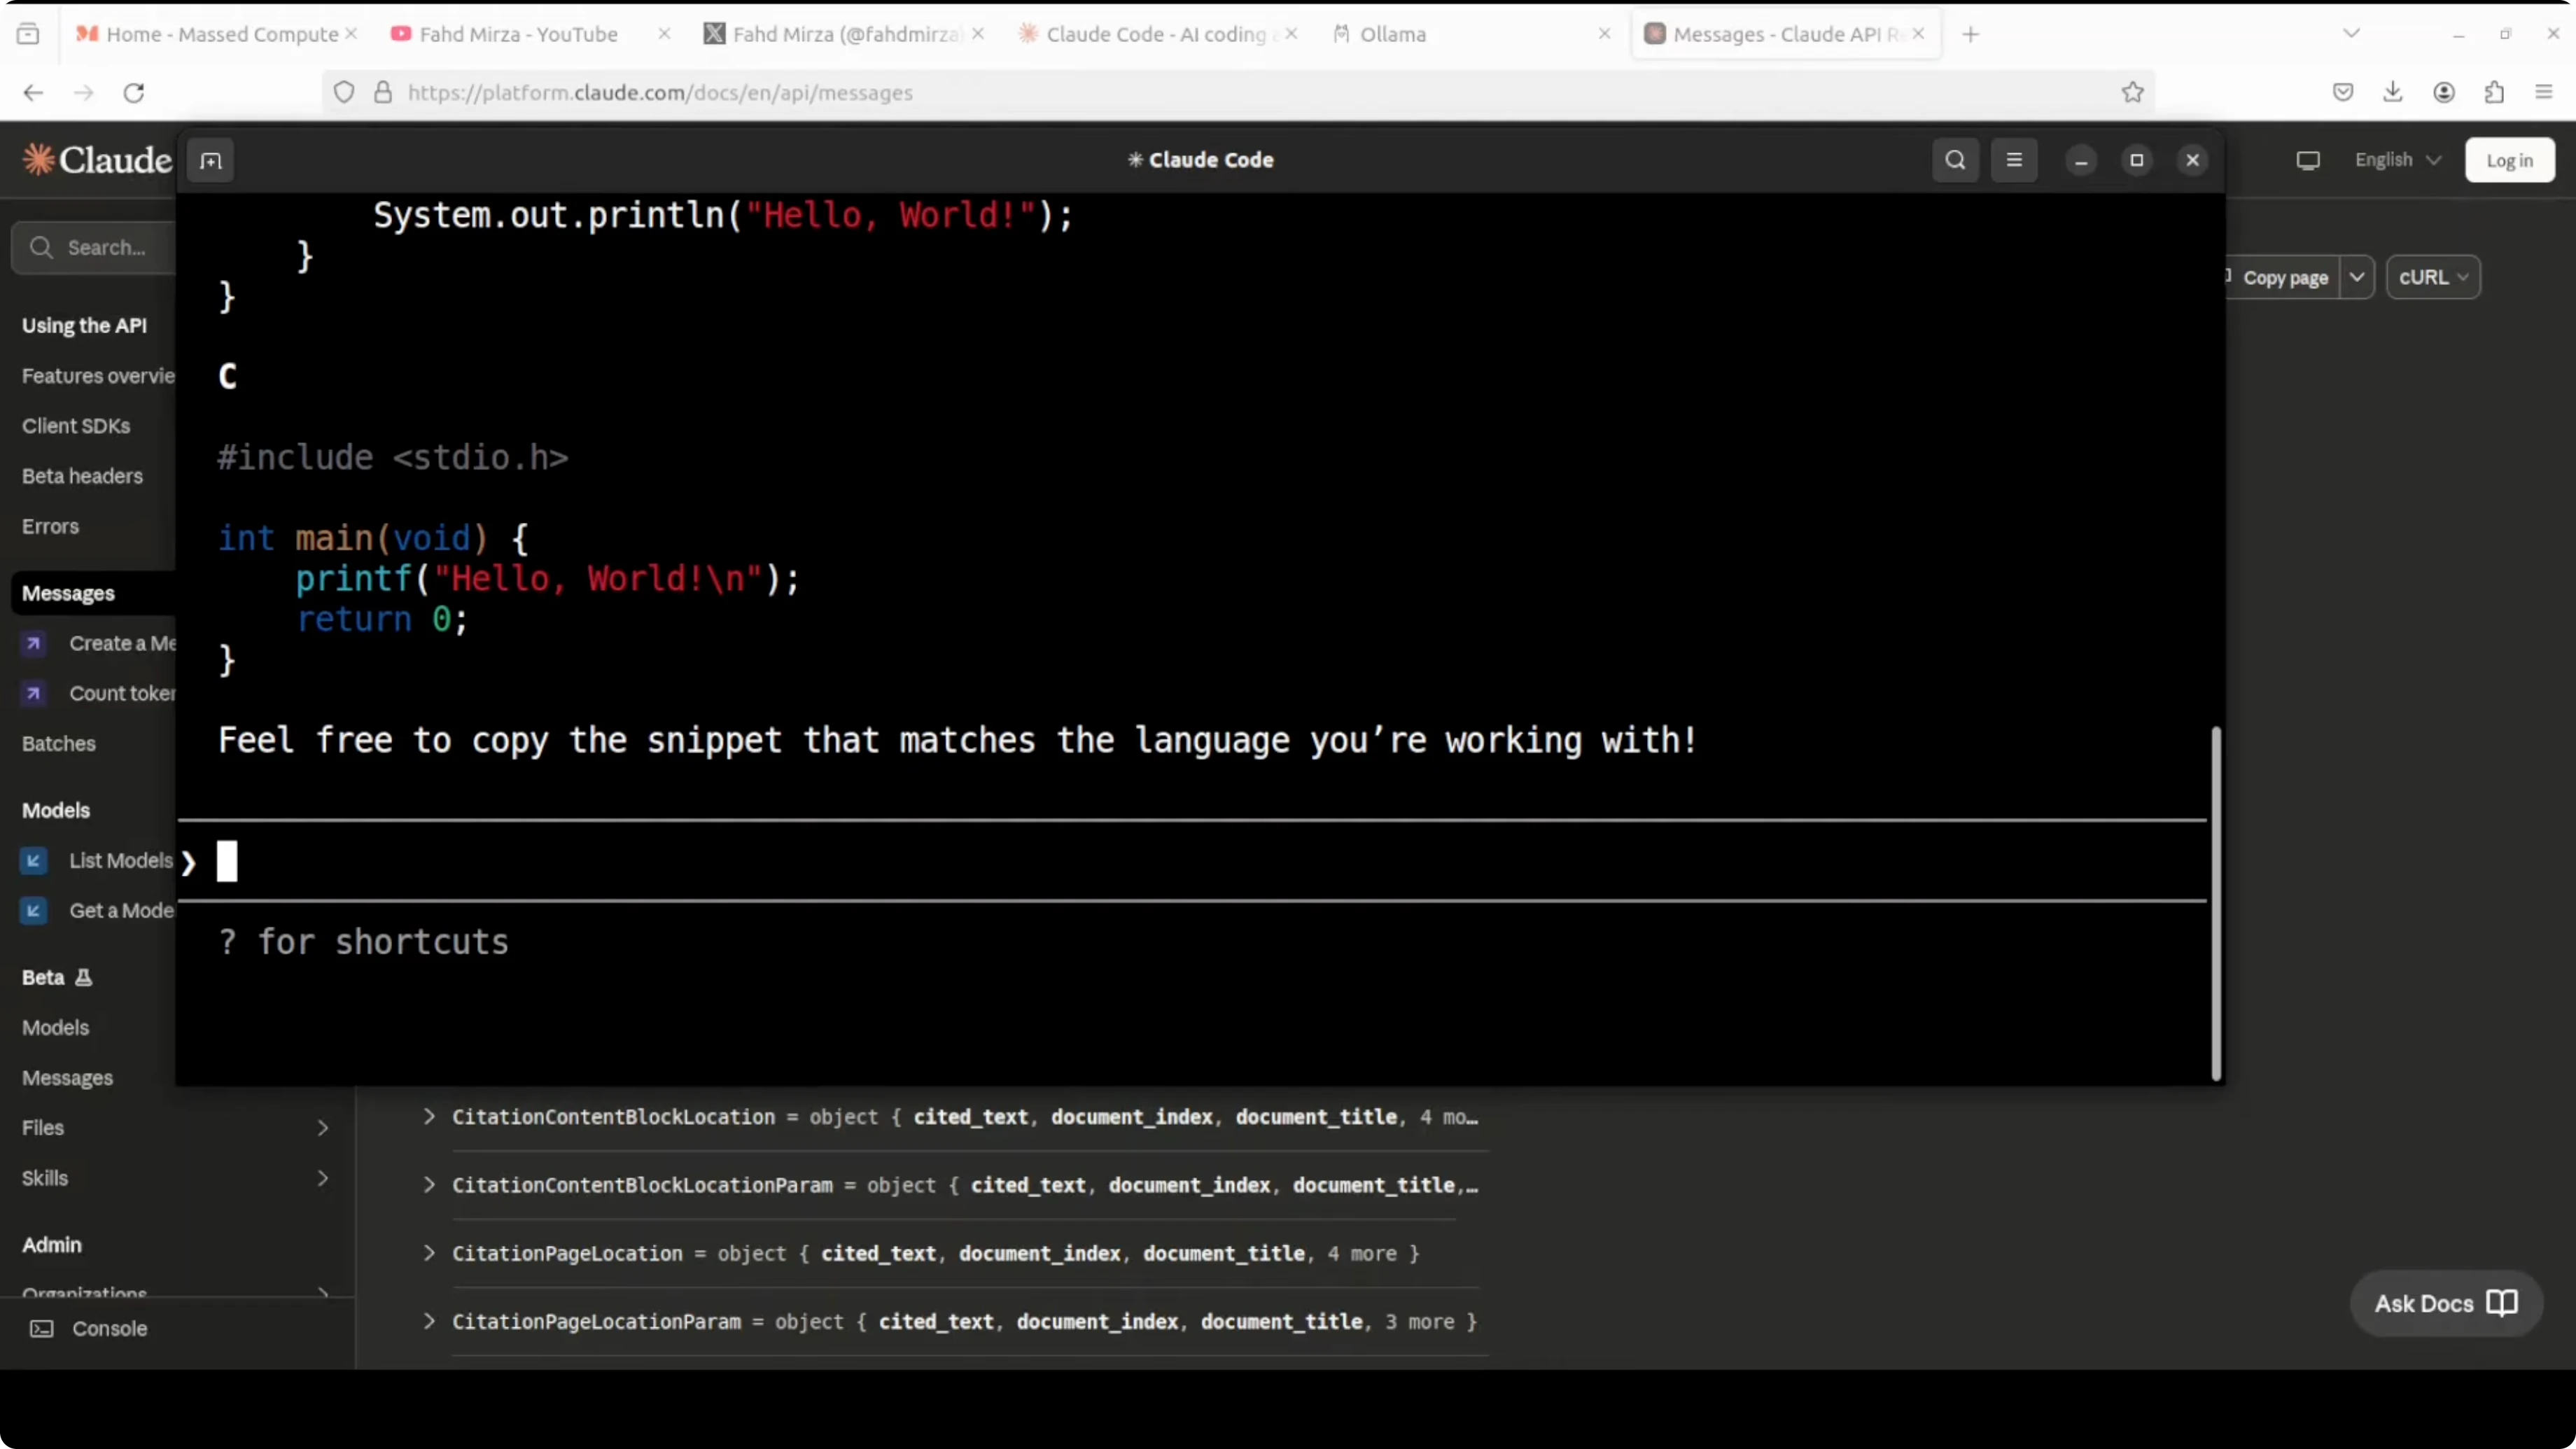Click the search icon in Claude Code window

(x=1955, y=160)
